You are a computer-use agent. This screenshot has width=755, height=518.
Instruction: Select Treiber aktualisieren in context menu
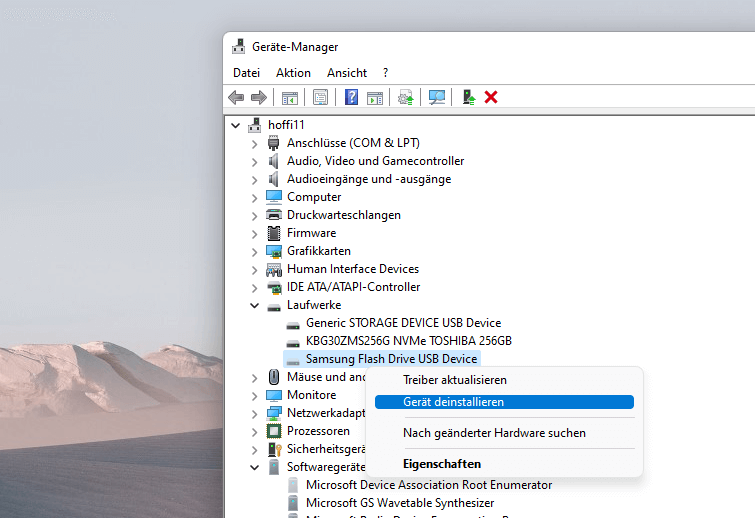[x=454, y=380]
